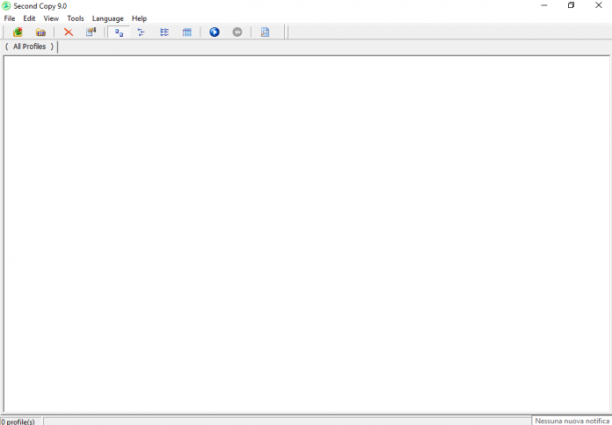Screen dimensions: 612x425
Task: Close the Second Copy window
Action: coord(598,5)
